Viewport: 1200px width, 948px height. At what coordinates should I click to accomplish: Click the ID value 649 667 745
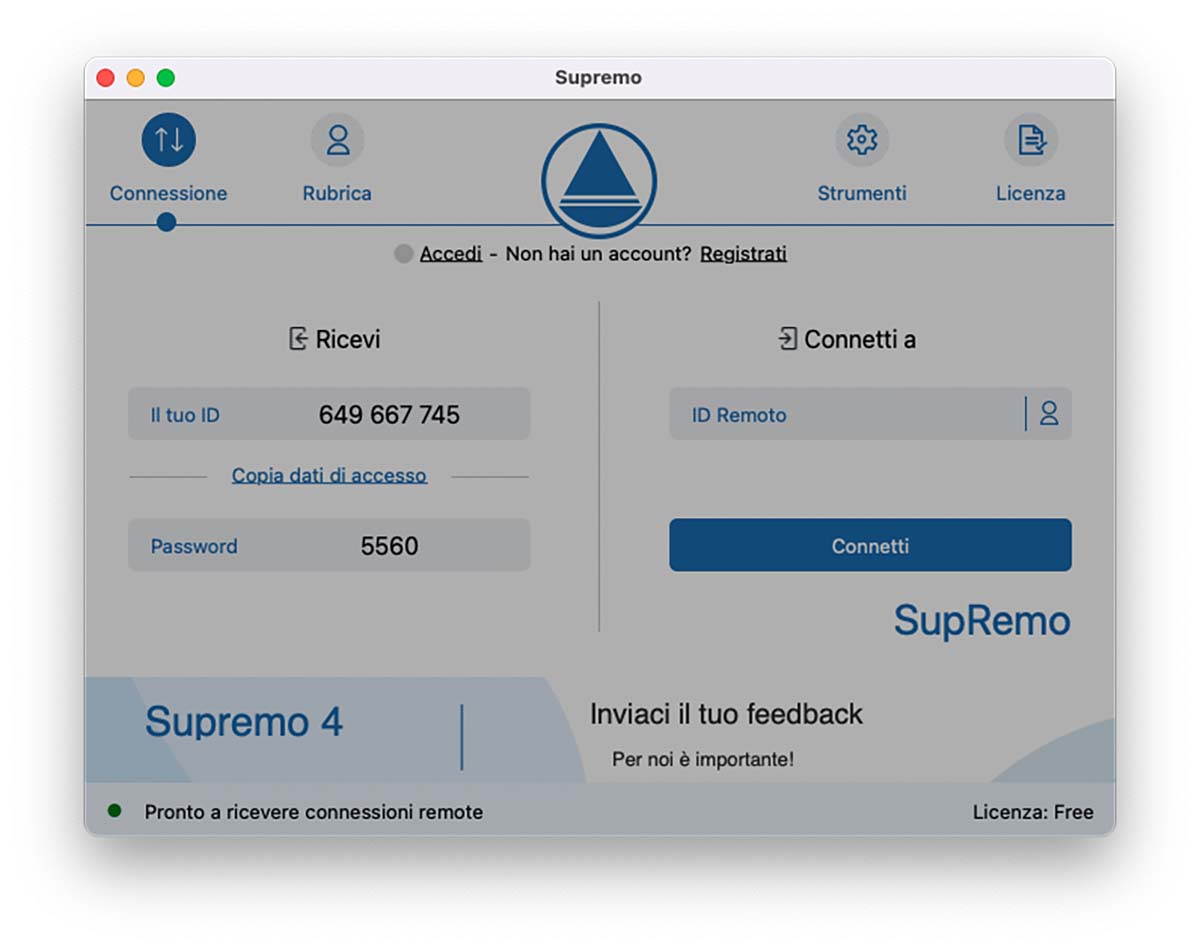click(x=389, y=415)
